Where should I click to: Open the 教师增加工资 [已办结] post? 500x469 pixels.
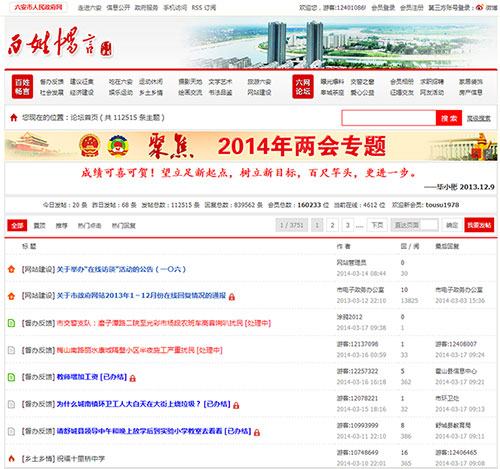click(x=92, y=377)
